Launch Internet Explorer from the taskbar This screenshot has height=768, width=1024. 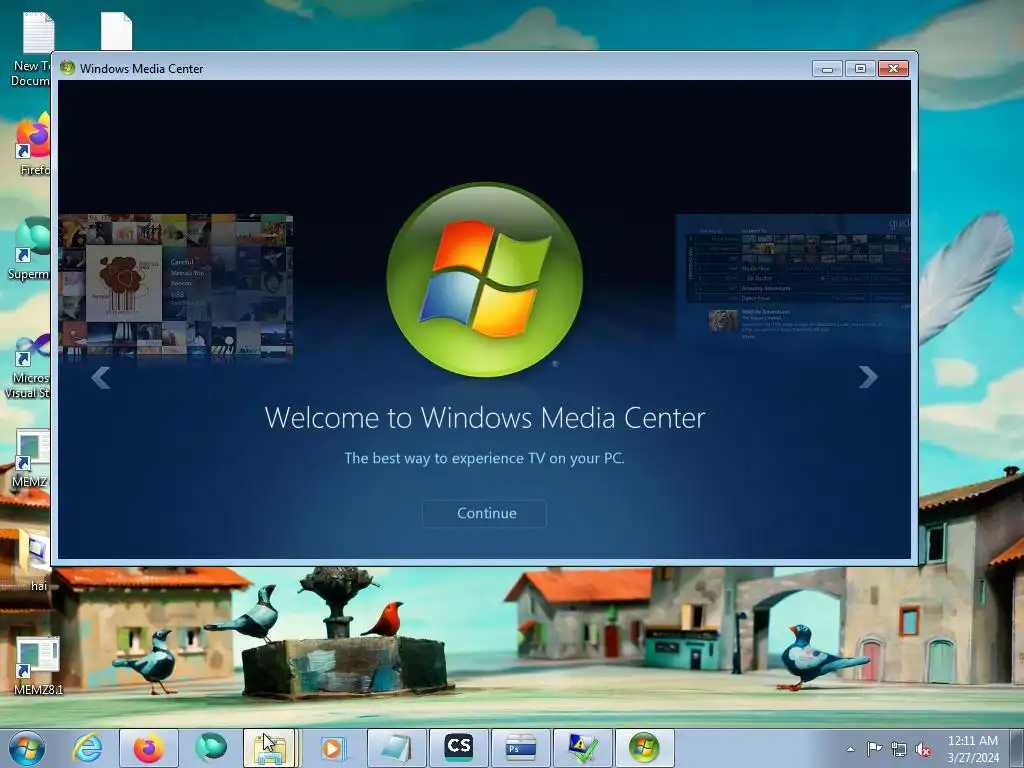point(88,748)
